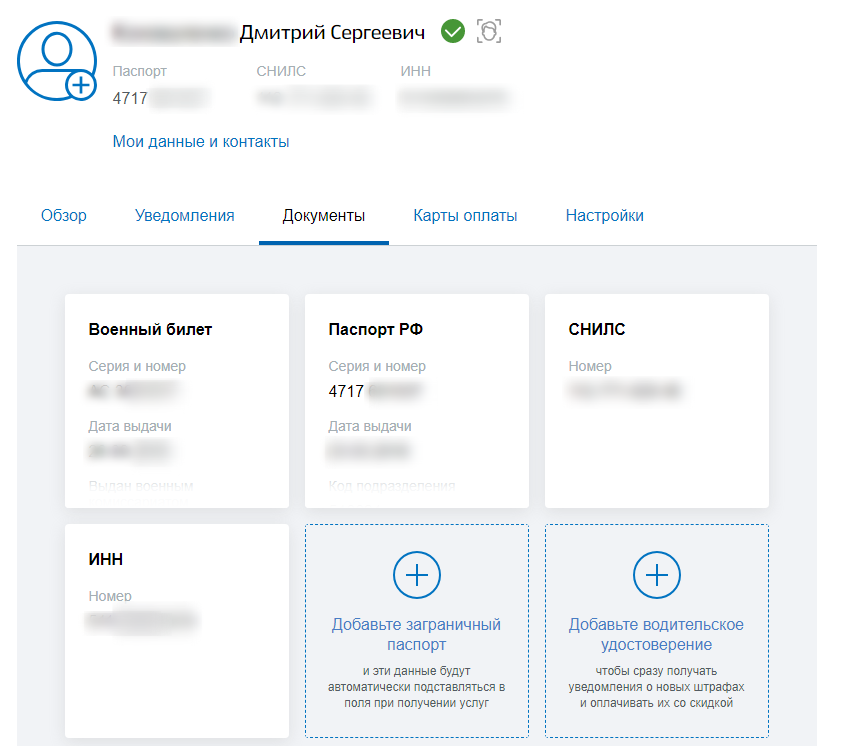This screenshot has width=843, height=746.
Task: Open Мои данные и контакты link
Action: (201, 141)
